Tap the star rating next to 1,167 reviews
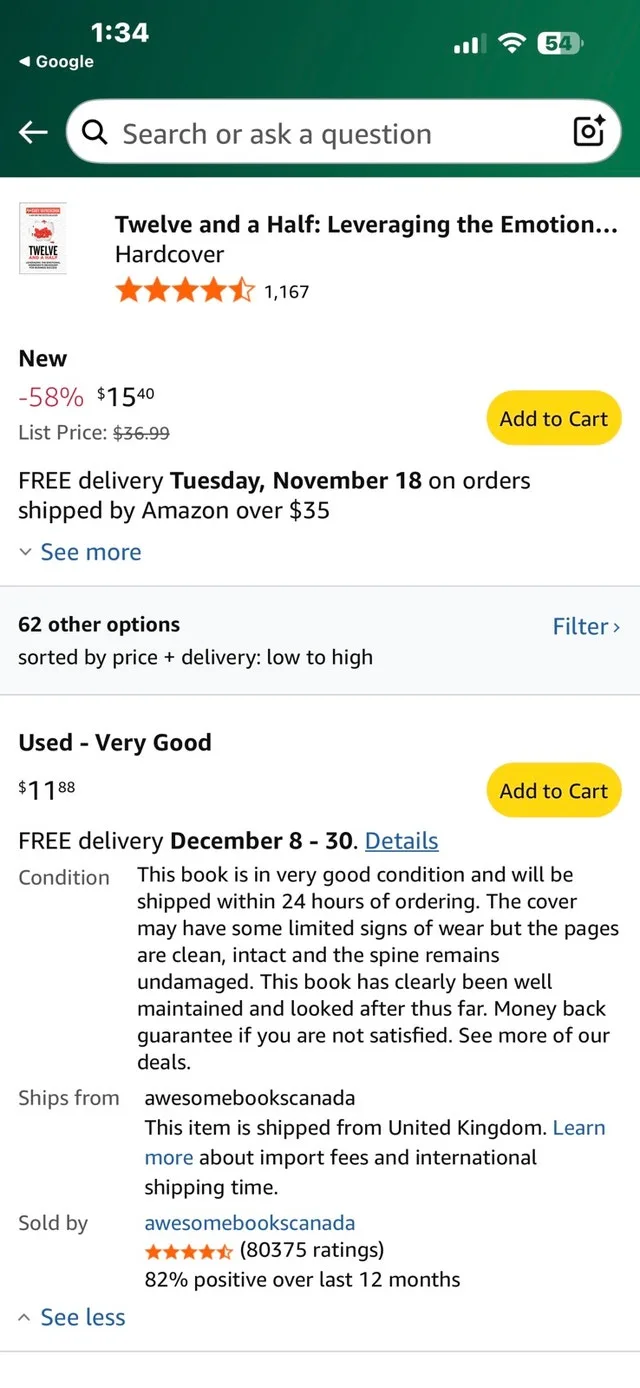 tap(185, 289)
